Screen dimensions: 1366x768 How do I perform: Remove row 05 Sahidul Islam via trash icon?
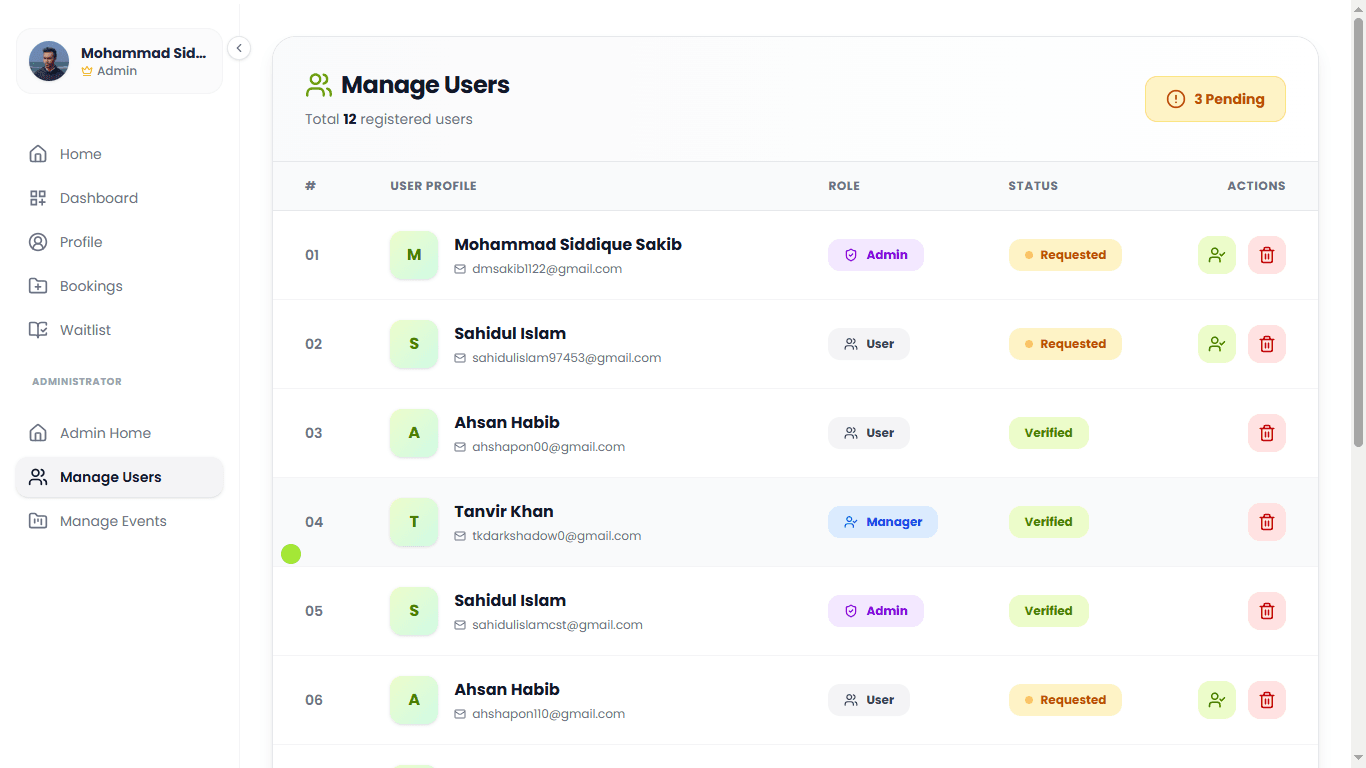pyautogui.click(x=1266, y=611)
